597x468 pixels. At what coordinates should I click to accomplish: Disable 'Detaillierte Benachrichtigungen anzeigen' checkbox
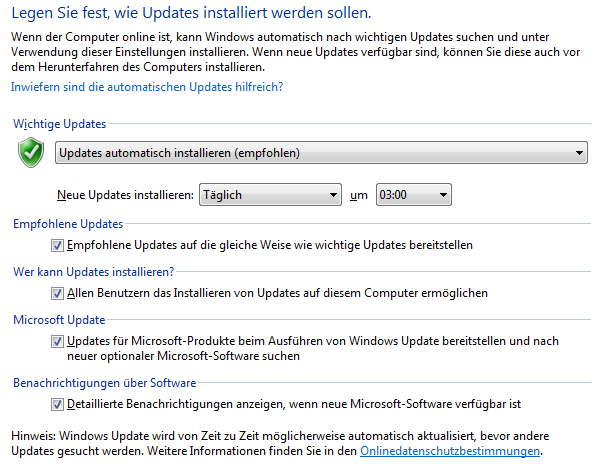pos(57,404)
